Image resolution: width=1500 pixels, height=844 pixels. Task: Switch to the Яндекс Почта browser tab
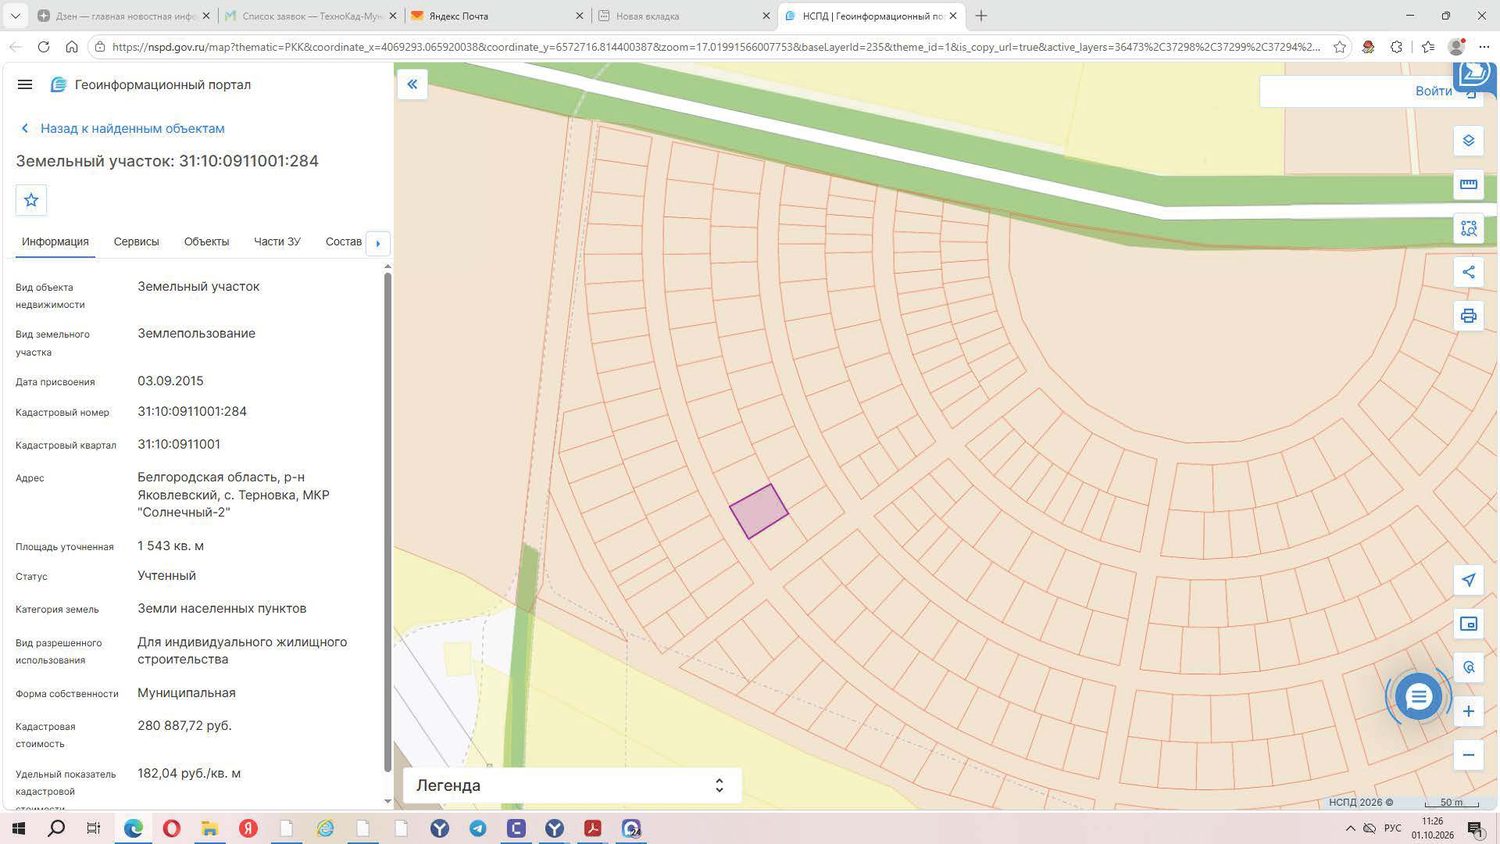pos(497,16)
